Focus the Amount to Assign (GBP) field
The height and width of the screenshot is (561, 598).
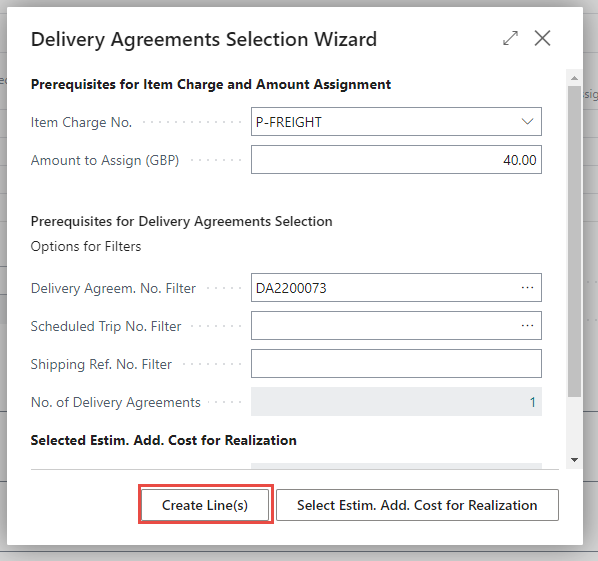tap(396, 159)
